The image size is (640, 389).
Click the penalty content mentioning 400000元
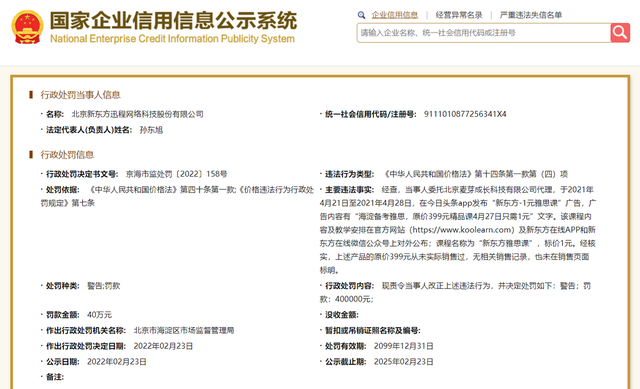coord(456,292)
